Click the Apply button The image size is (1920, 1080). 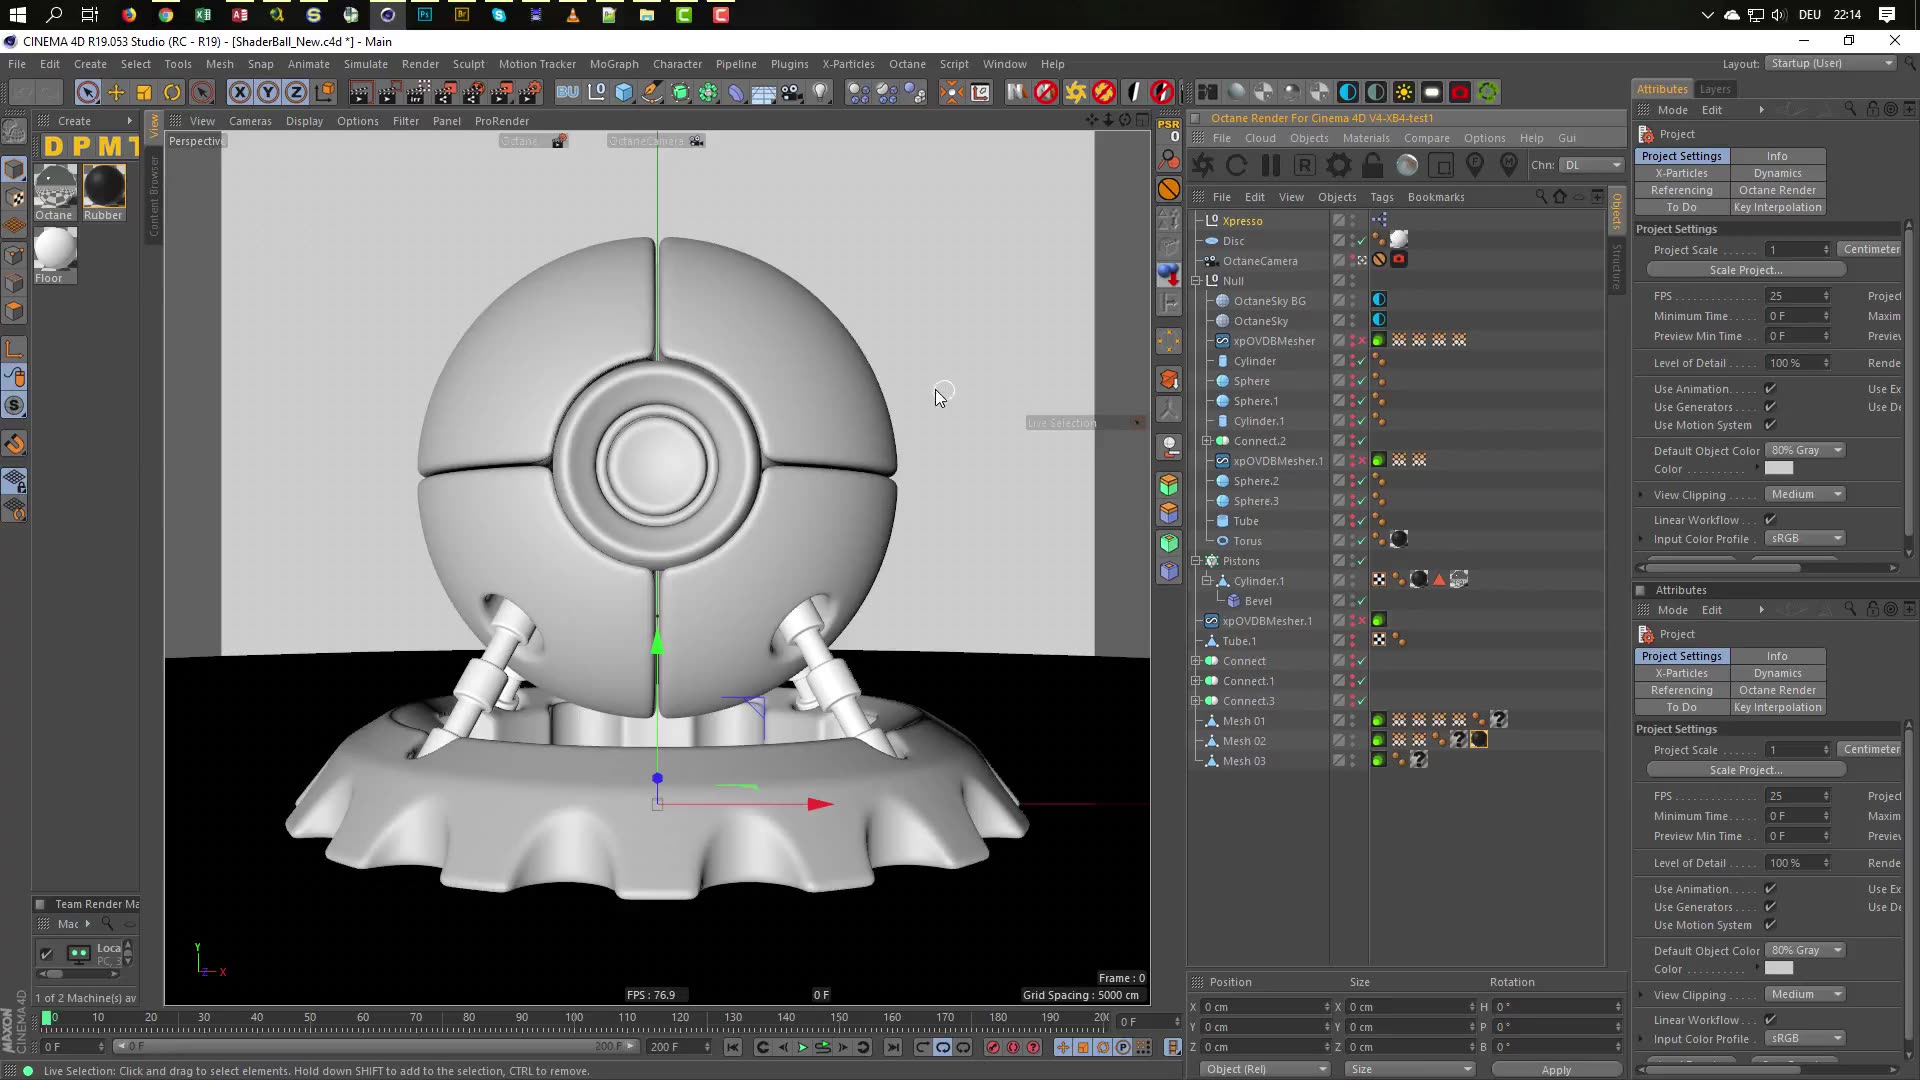tap(1555, 1069)
